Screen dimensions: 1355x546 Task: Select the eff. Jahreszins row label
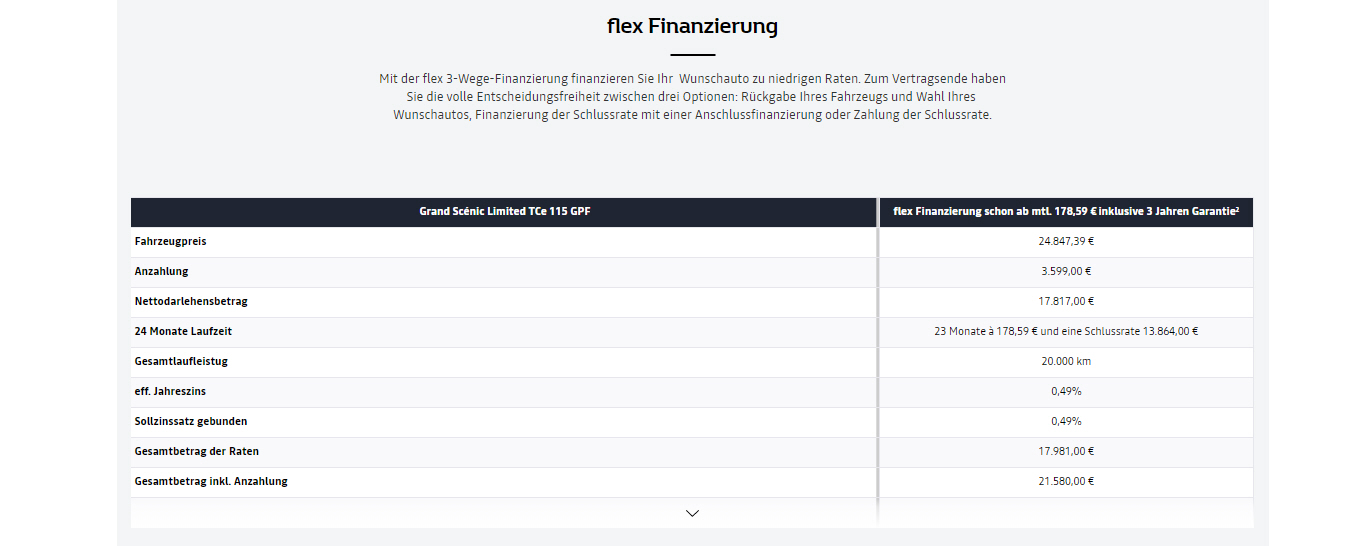pyautogui.click(x=171, y=391)
